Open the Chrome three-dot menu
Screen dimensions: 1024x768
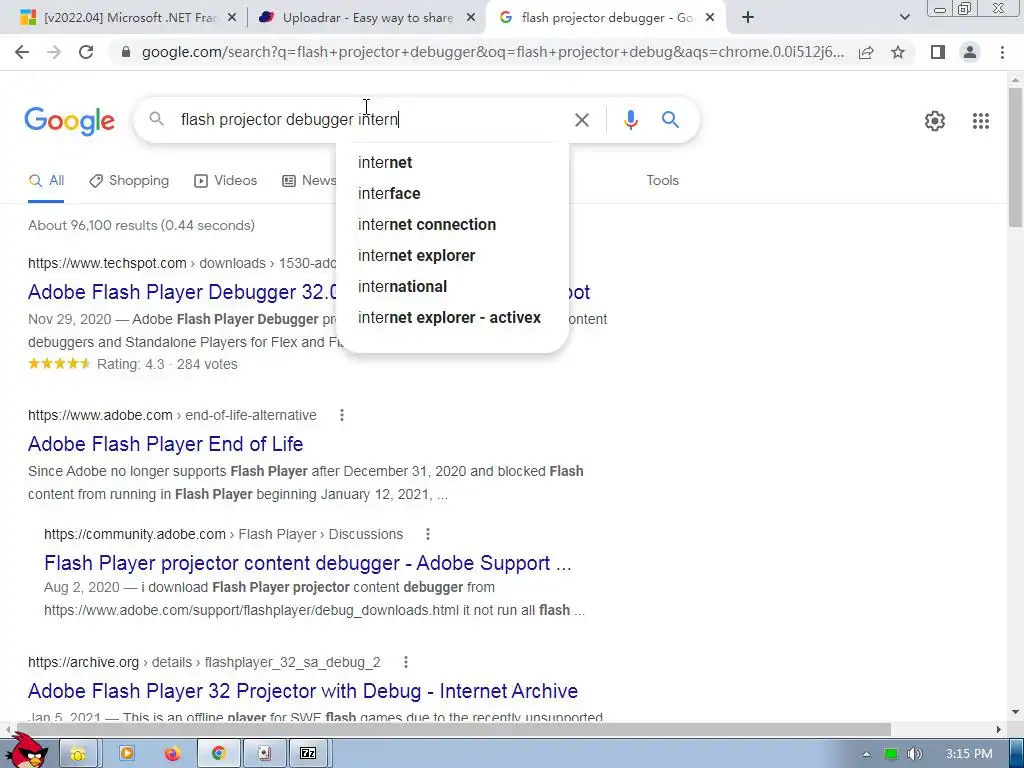click(1002, 52)
